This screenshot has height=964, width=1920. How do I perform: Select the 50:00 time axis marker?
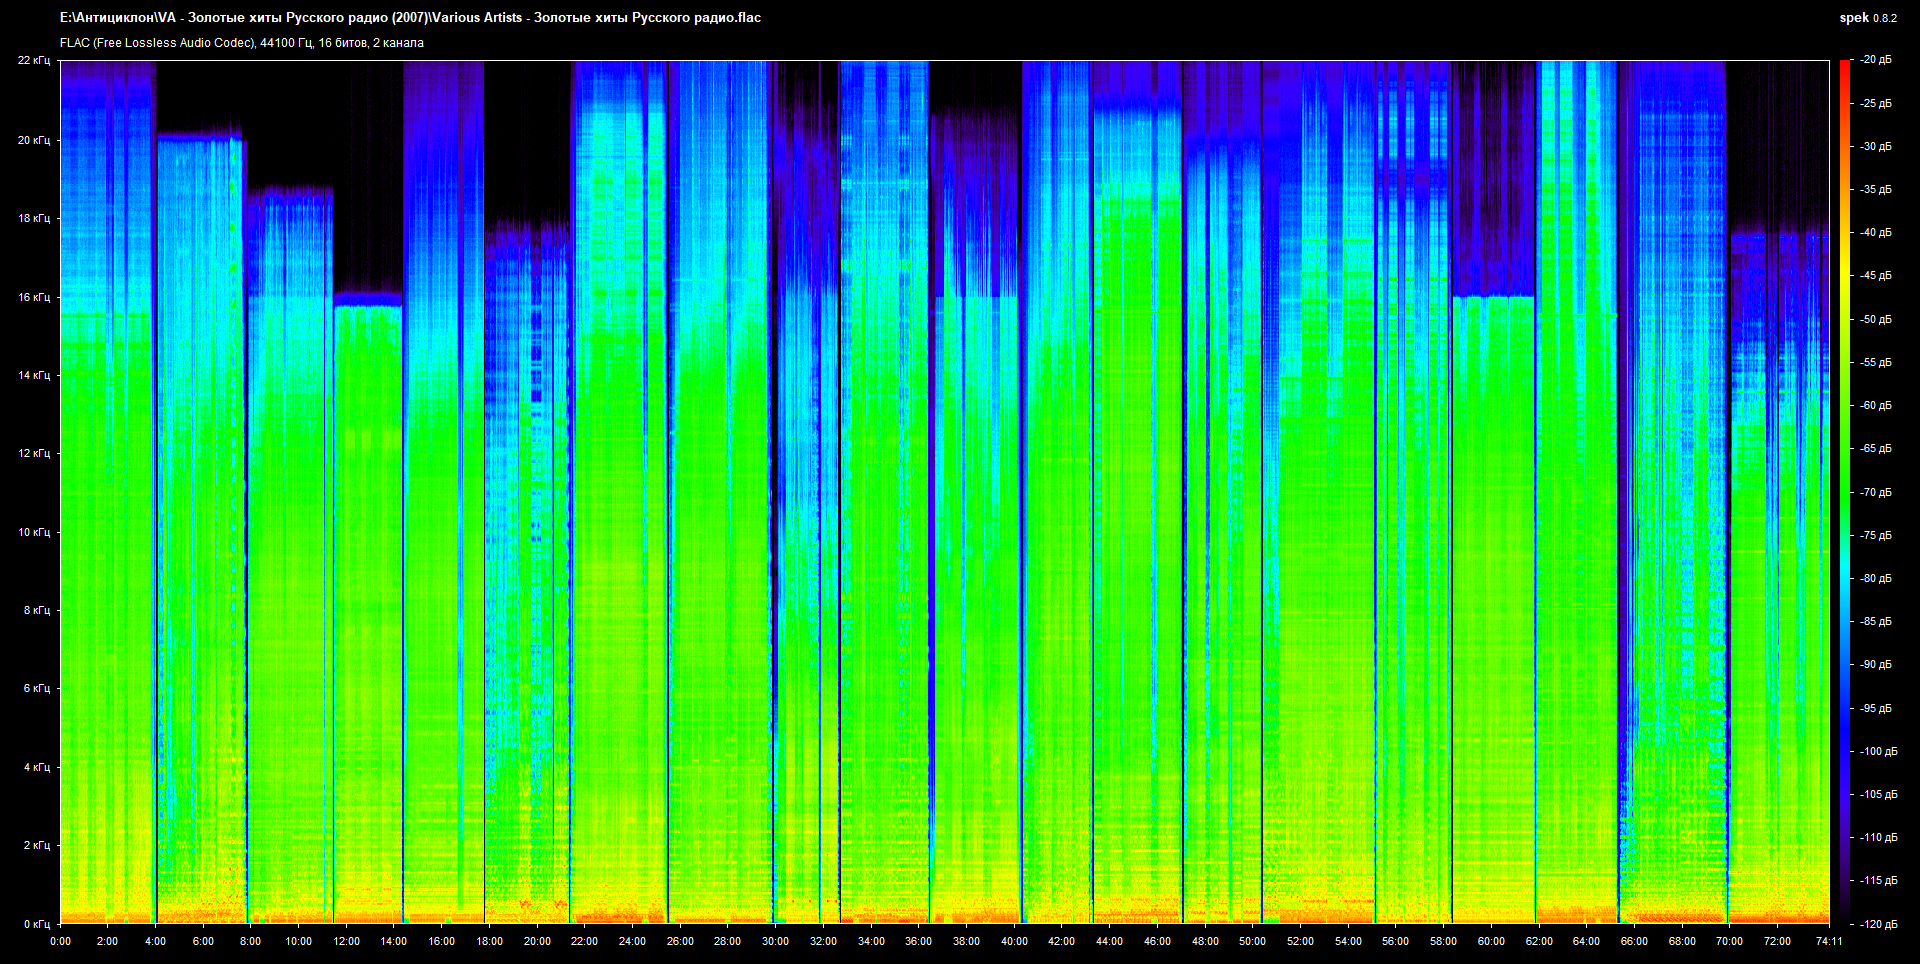[1252, 941]
